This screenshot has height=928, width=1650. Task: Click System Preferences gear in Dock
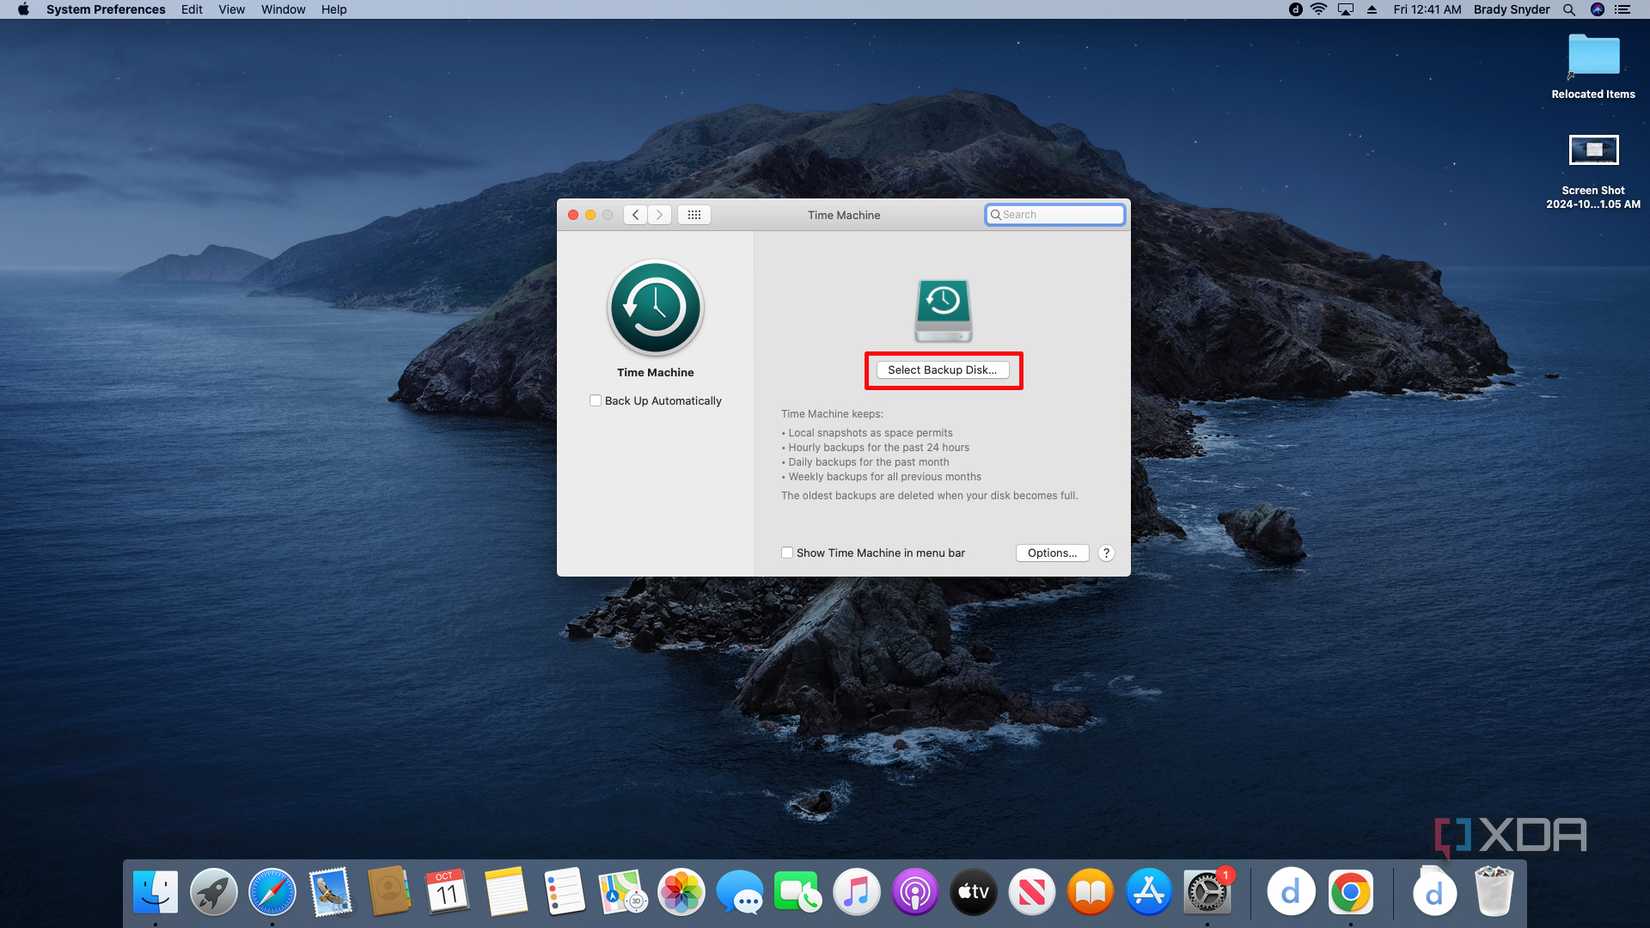point(1207,892)
